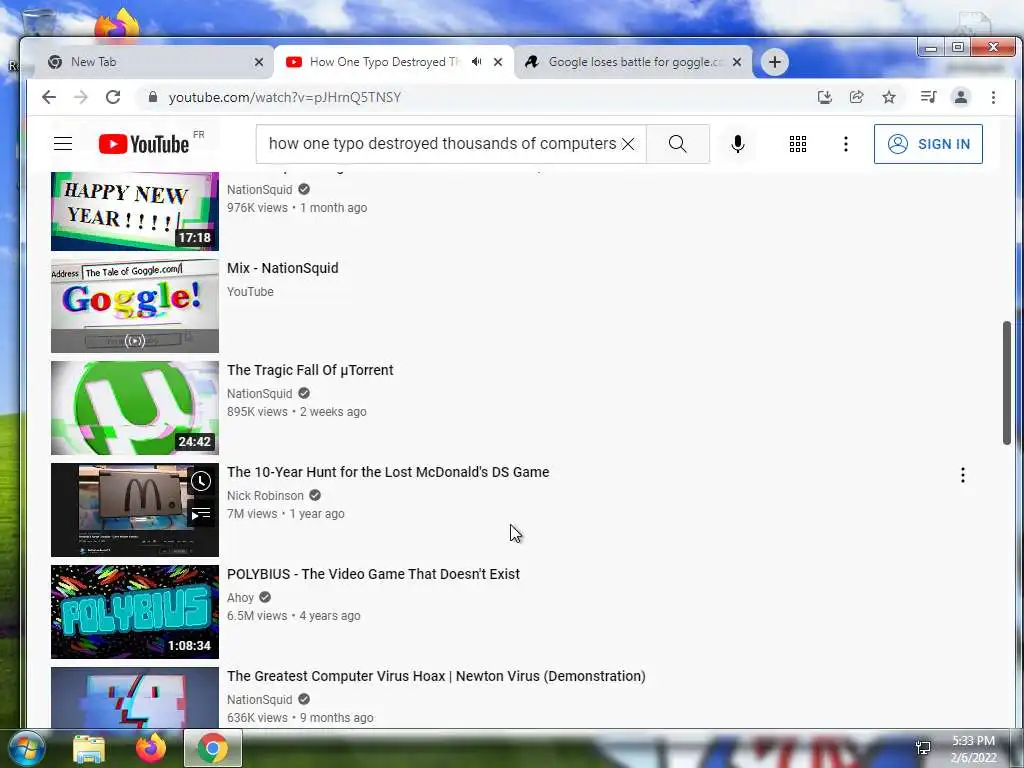Launch Firefox from the taskbar

(151, 748)
